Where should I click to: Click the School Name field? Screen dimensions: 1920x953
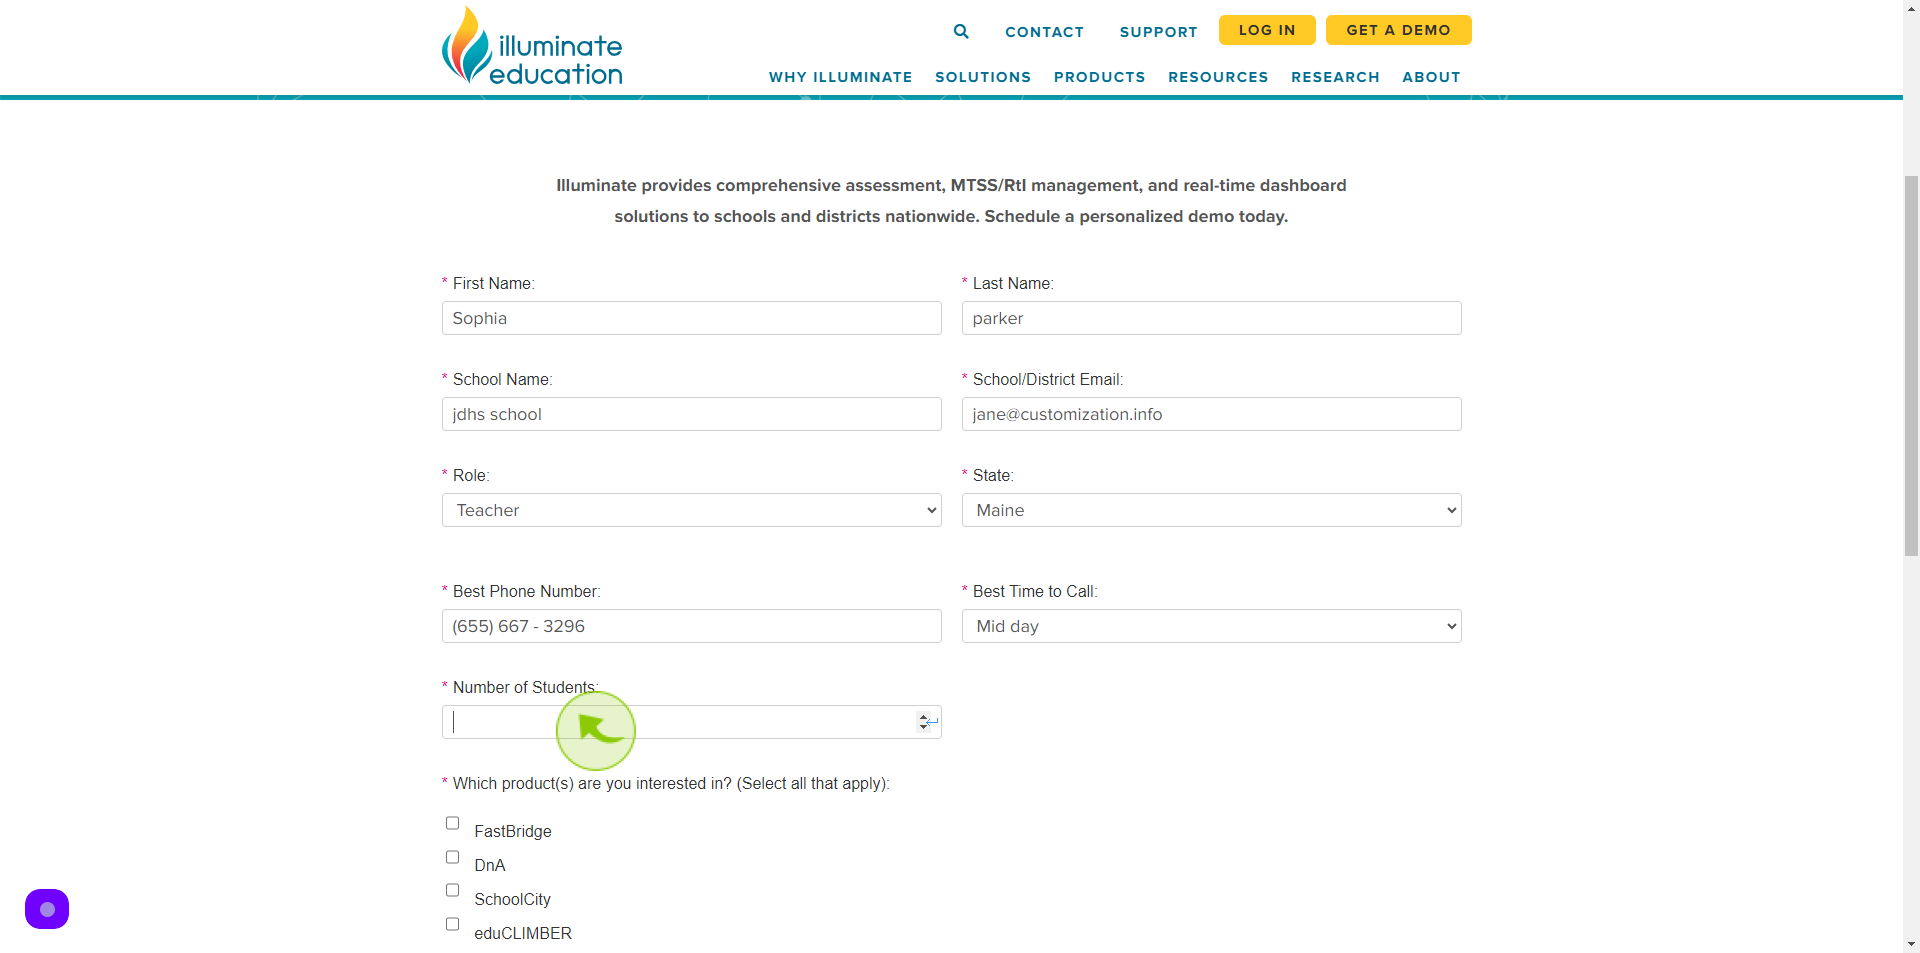click(x=692, y=414)
